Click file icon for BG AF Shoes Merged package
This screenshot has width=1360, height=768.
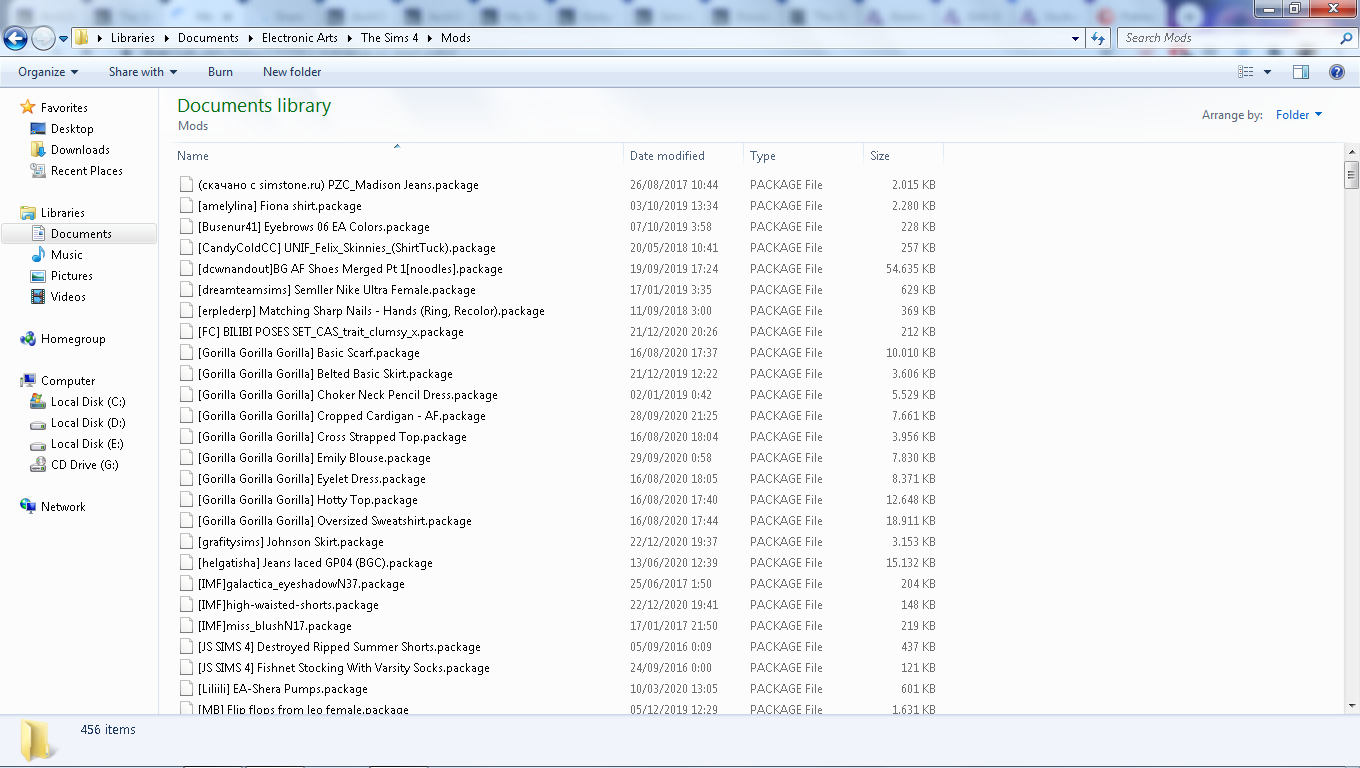tap(185, 269)
